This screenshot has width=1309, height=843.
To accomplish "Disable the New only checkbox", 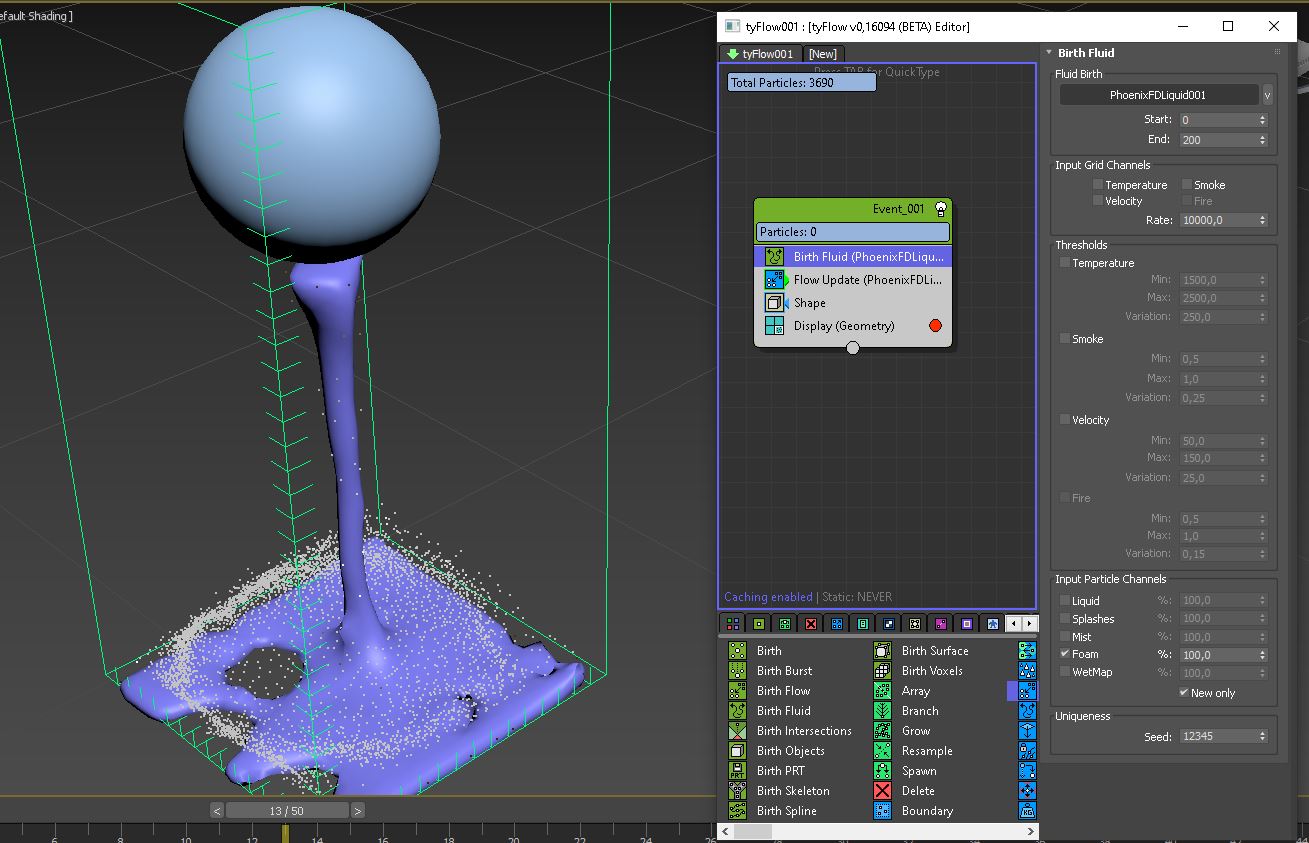I will pyautogui.click(x=1184, y=693).
